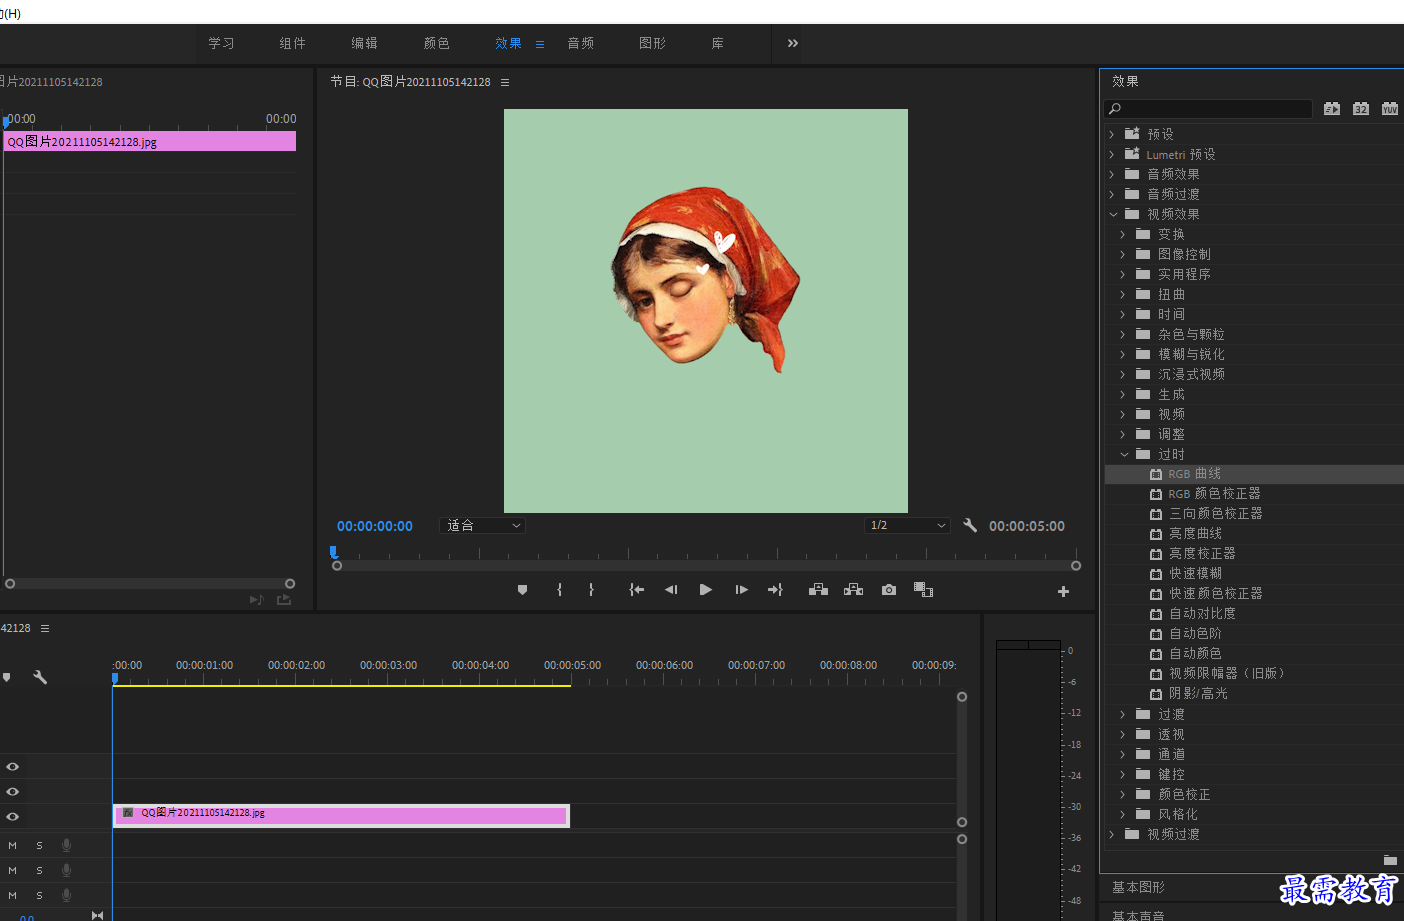Screen dimensions: 1404x921
Task: Open the 1/2 playback resolution dropdown
Action: pos(907,525)
